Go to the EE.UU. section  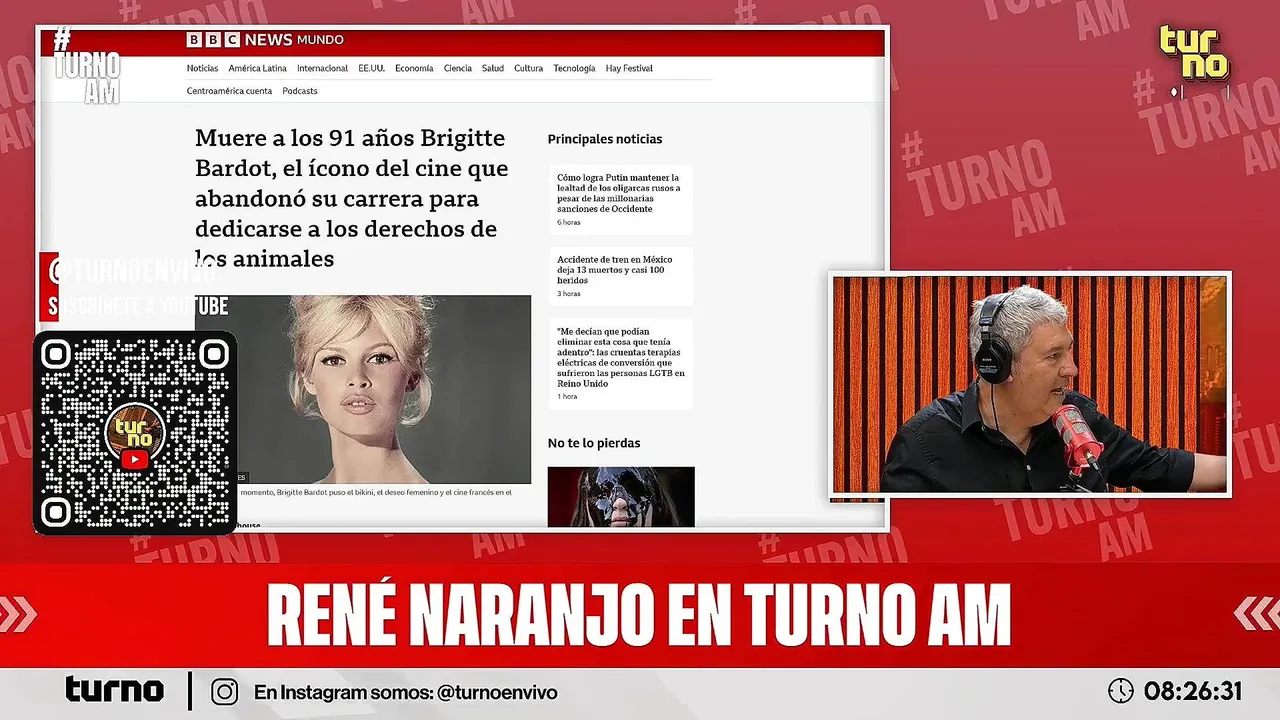[x=371, y=68]
